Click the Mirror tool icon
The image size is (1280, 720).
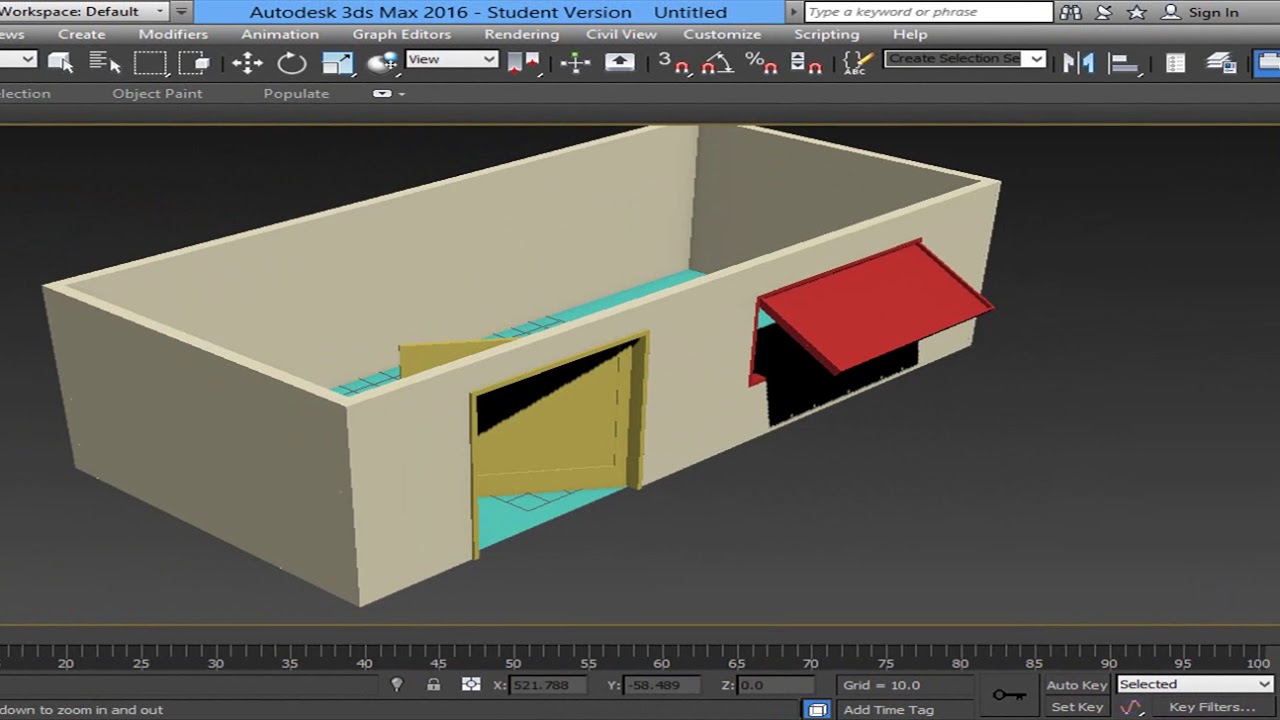pyautogui.click(x=1077, y=63)
